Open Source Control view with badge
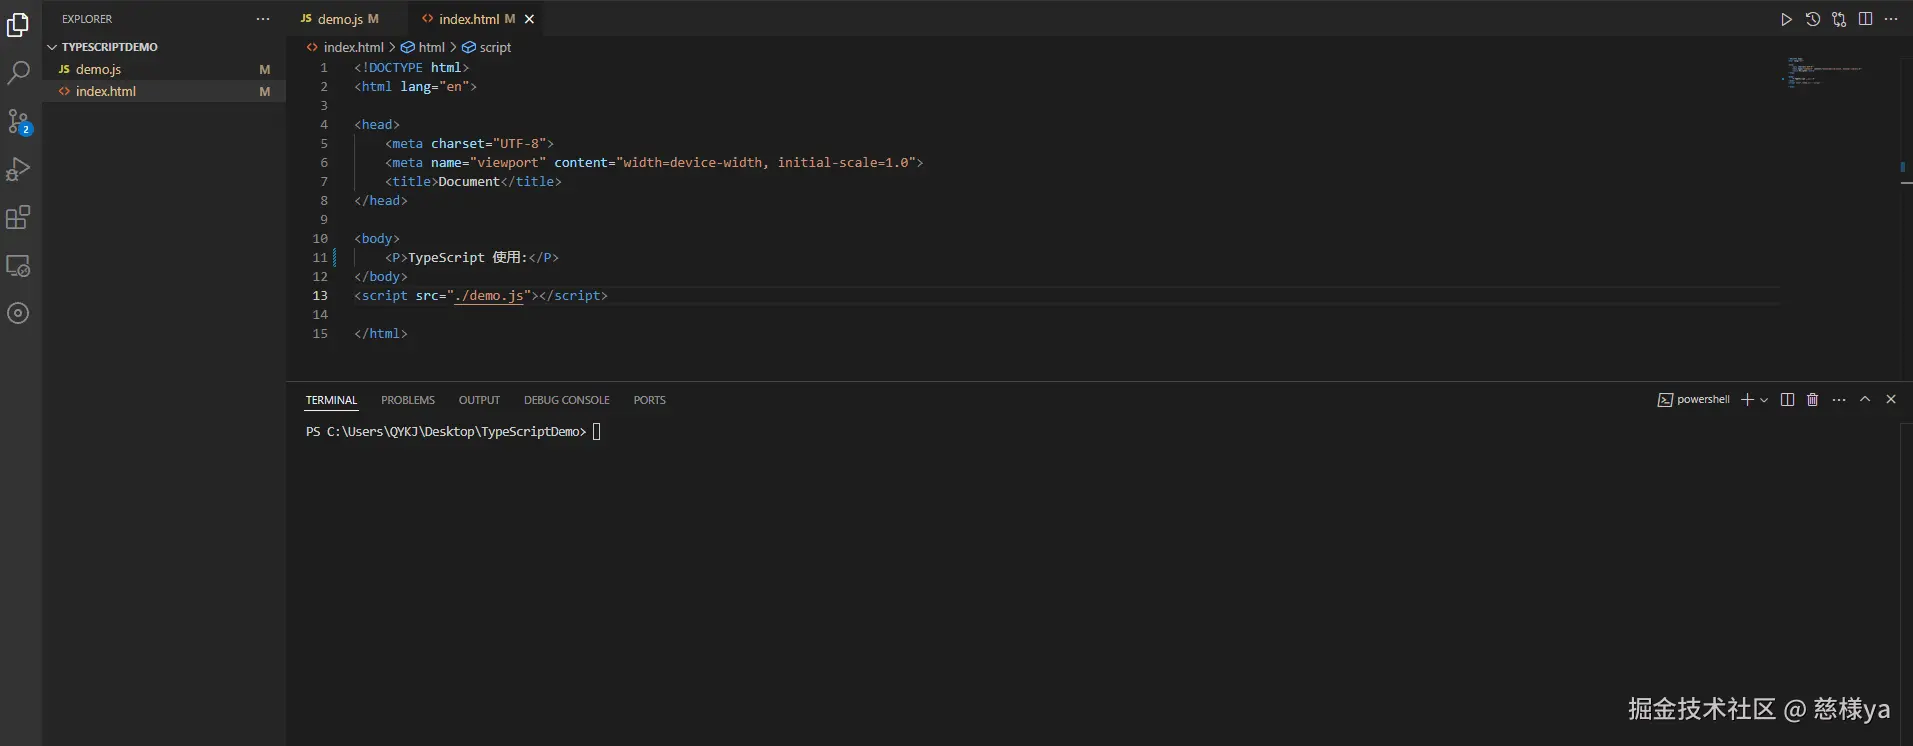This screenshot has height=746, width=1913. (x=19, y=122)
